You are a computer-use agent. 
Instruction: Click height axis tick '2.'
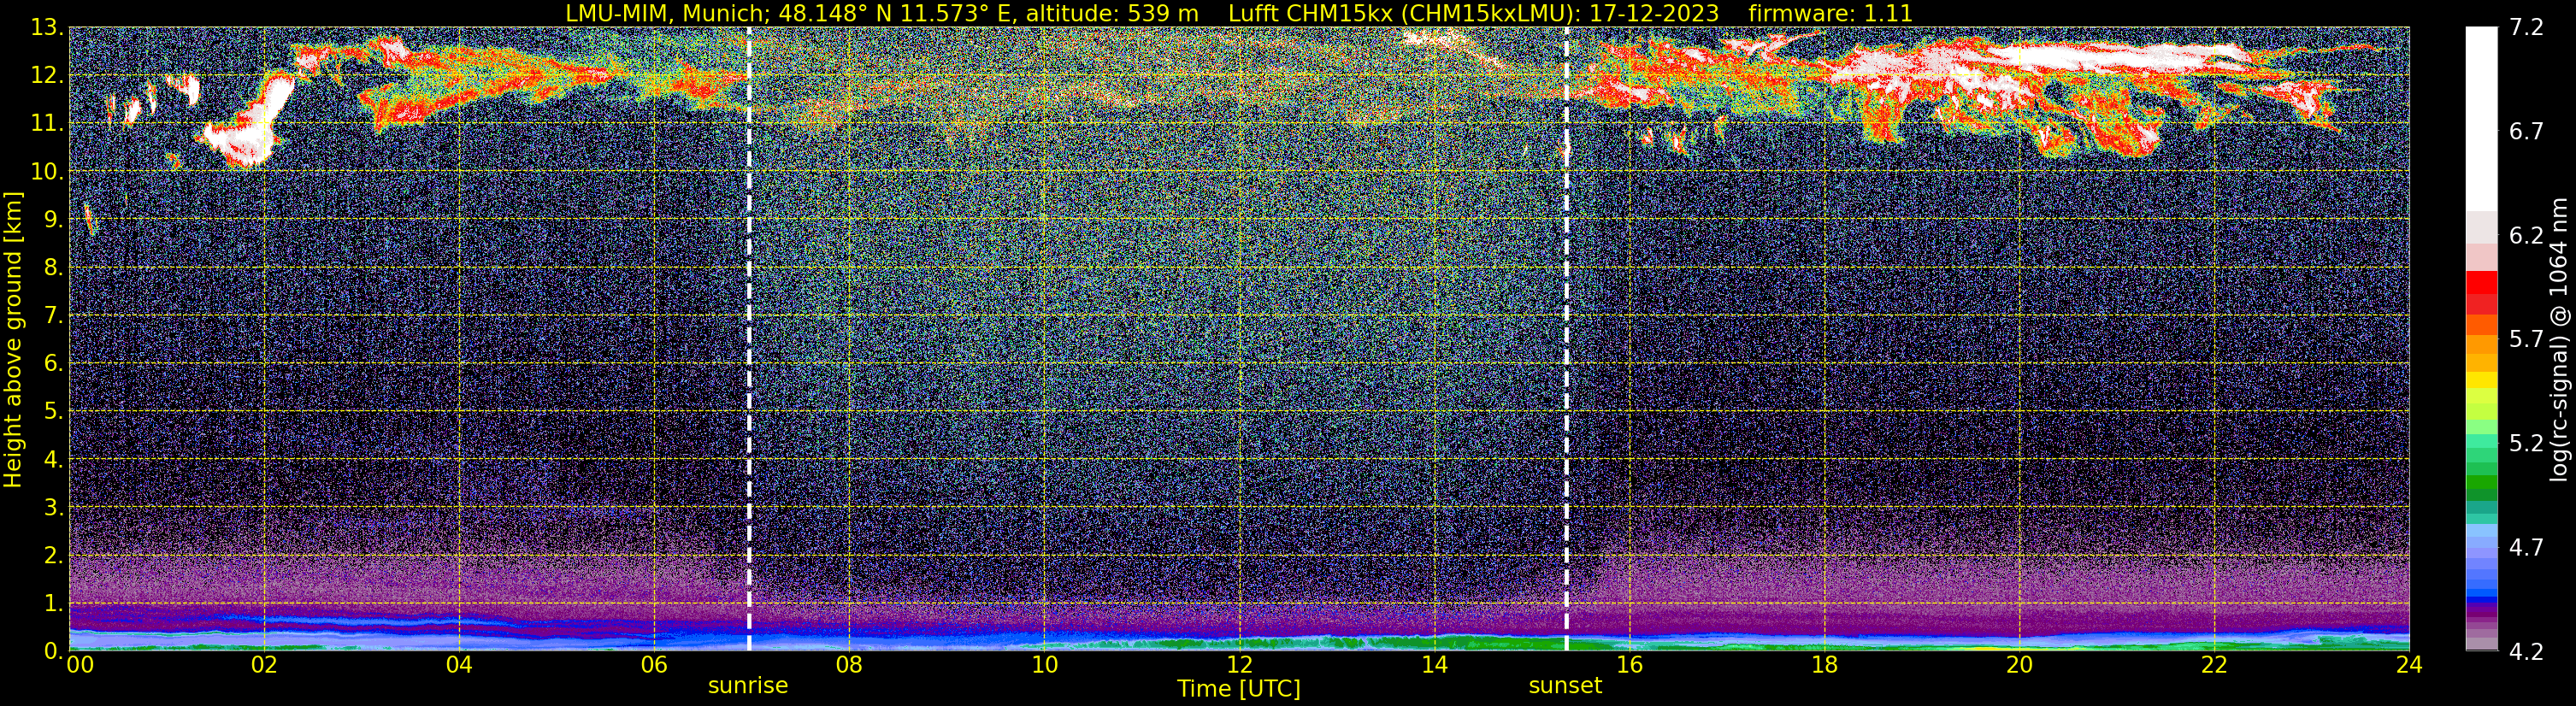click(54, 556)
